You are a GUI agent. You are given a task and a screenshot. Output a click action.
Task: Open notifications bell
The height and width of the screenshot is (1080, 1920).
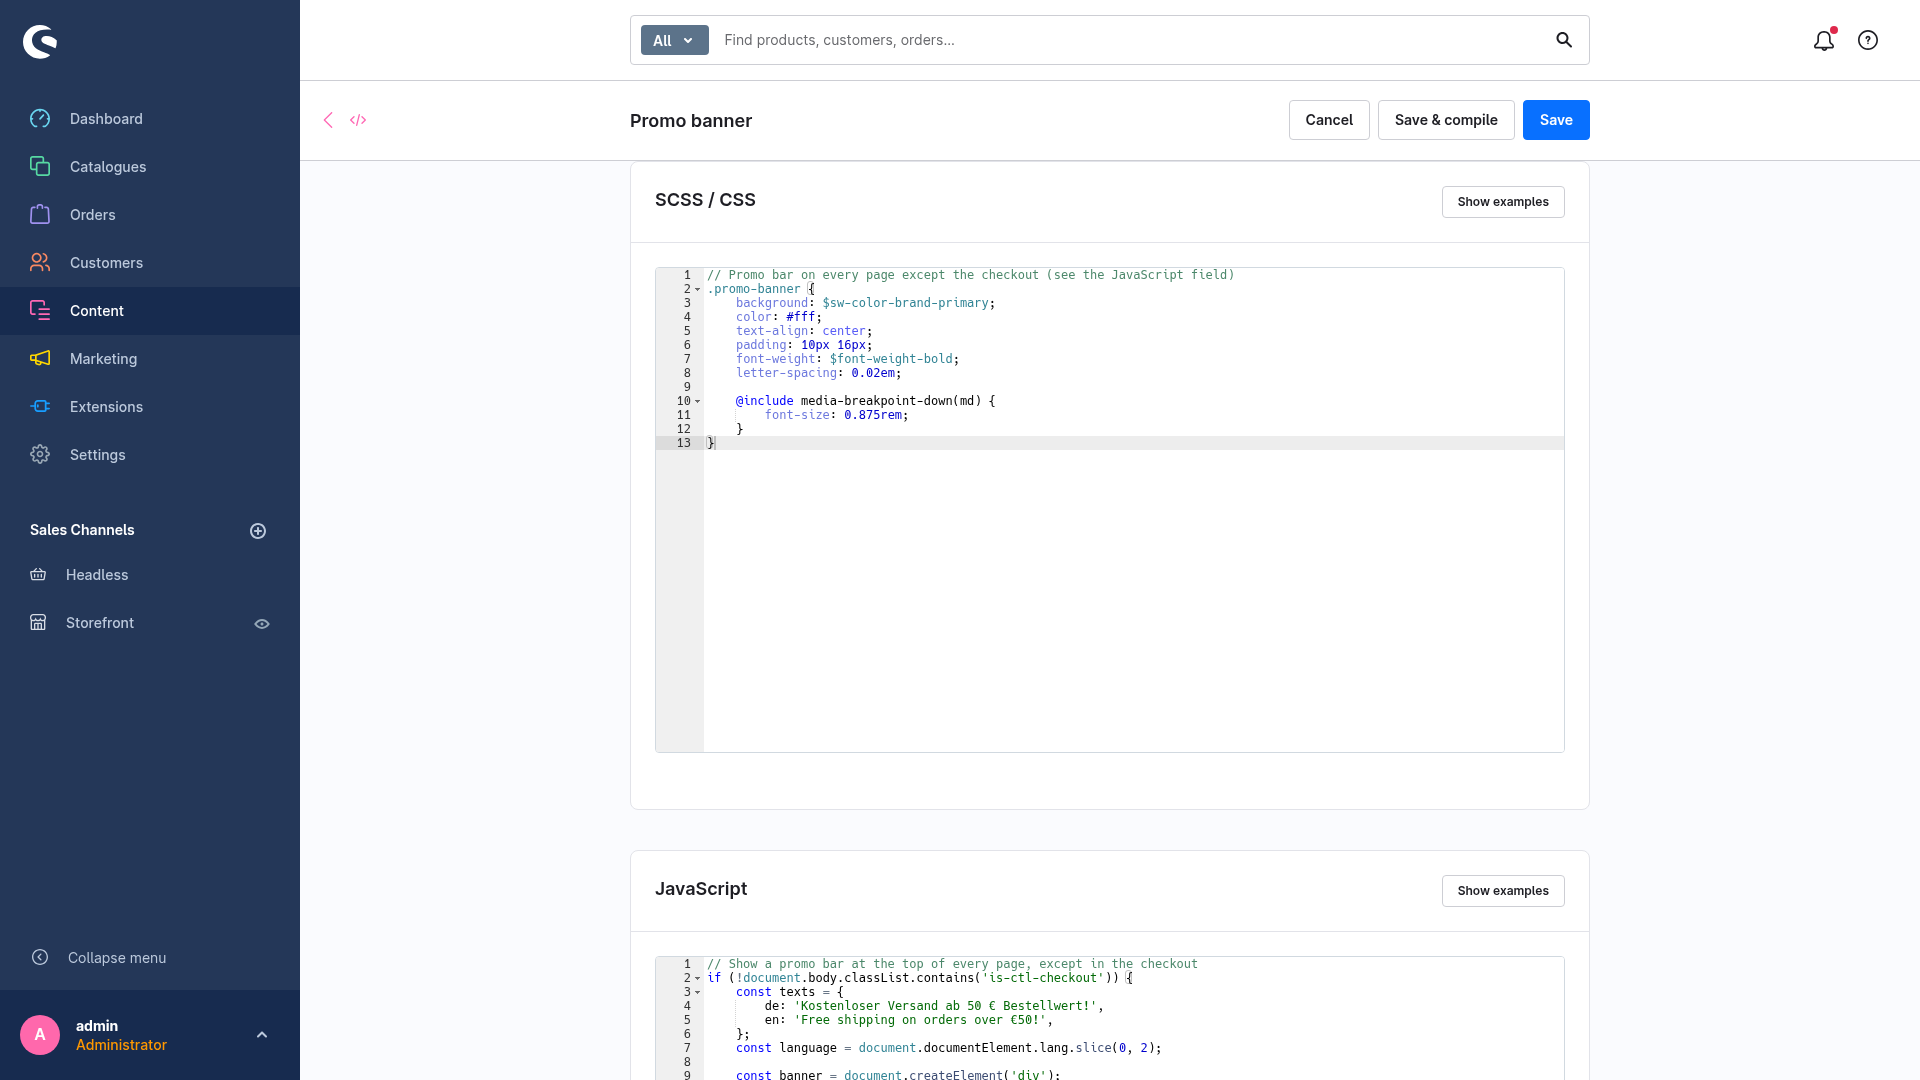click(x=1824, y=41)
